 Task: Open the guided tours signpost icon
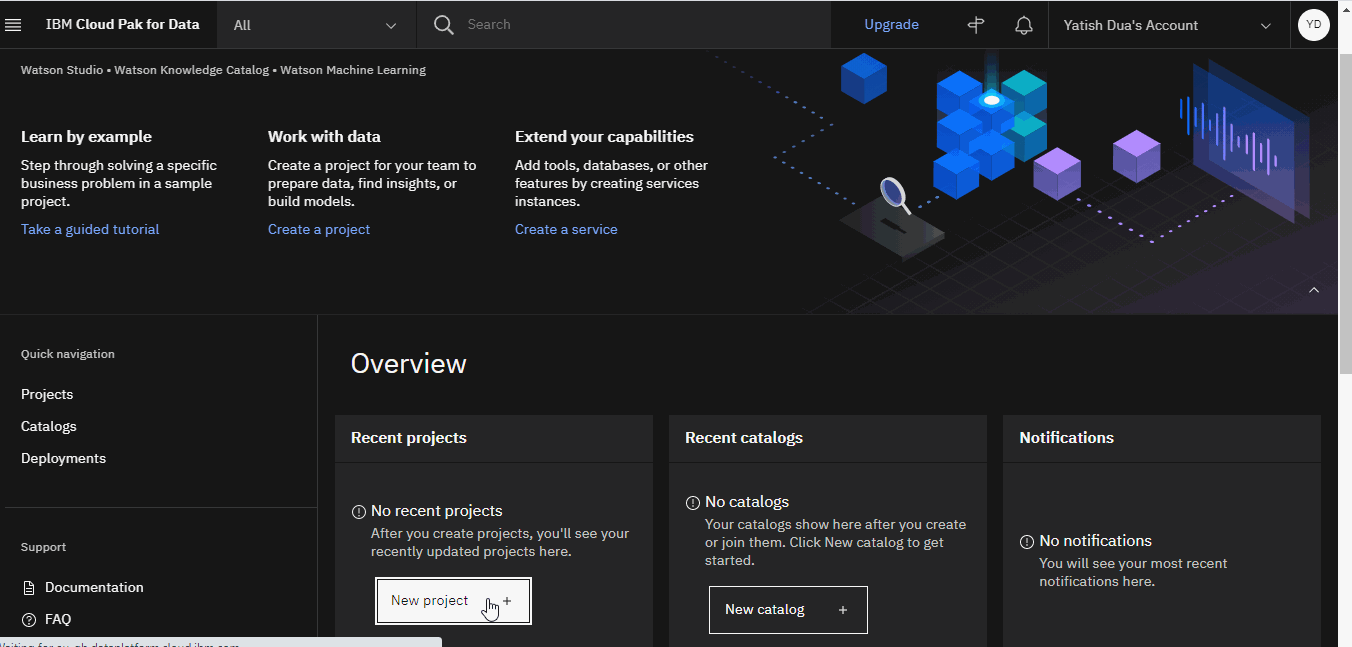coord(976,25)
